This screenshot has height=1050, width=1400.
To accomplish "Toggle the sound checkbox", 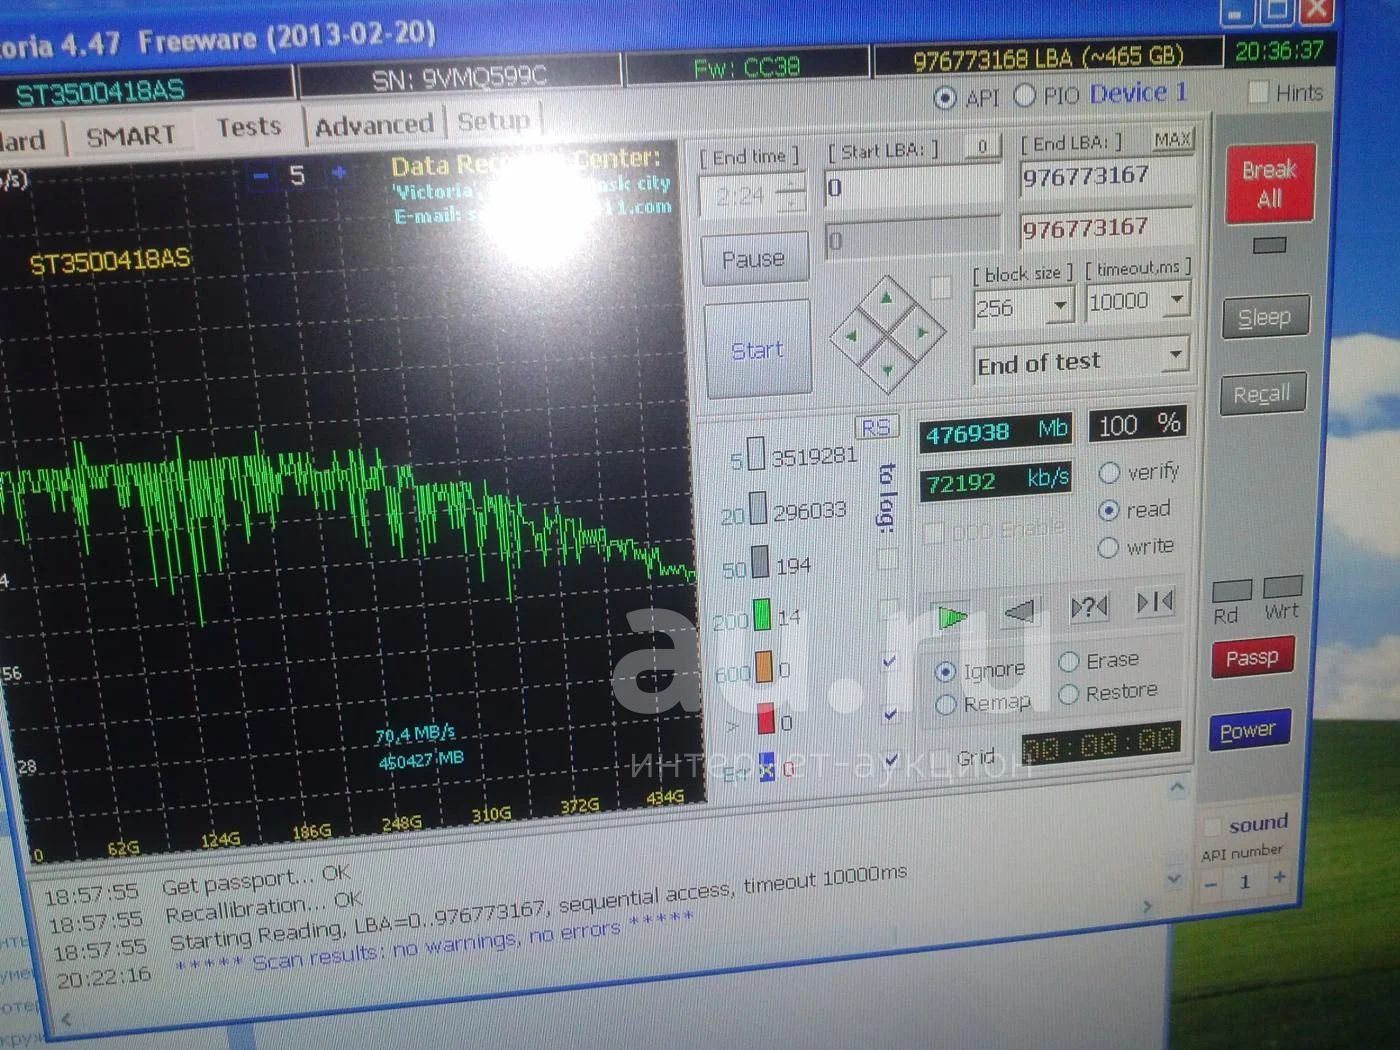I will click(1212, 827).
